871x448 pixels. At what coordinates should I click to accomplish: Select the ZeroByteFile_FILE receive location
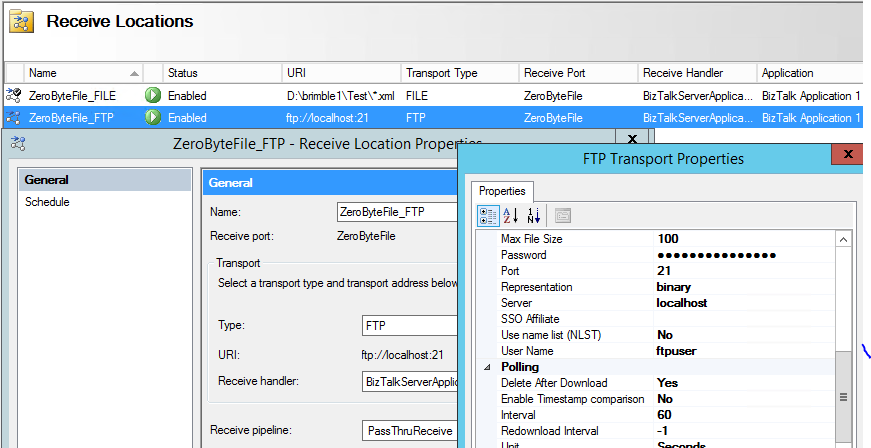click(72, 96)
